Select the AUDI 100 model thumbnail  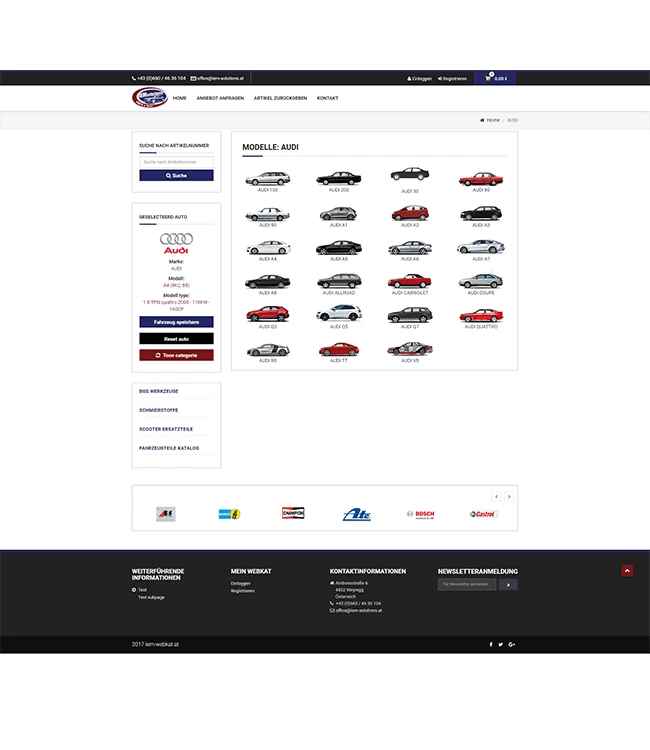click(267, 178)
